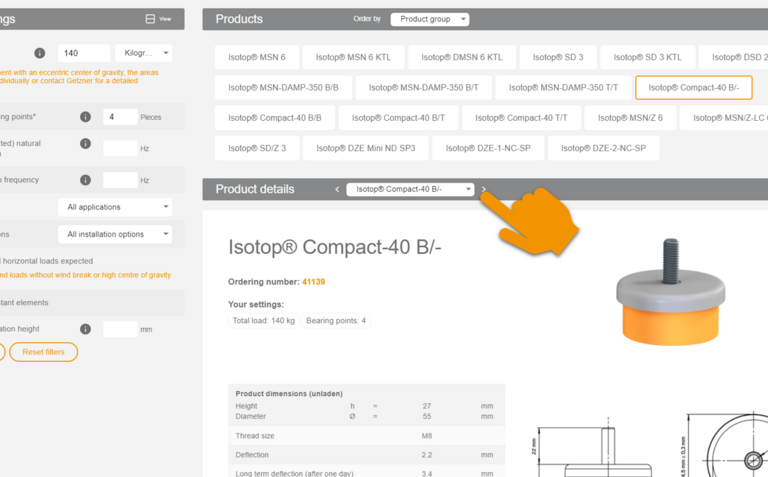Go to the previous product with the left arrow
This screenshot has height=477, width=768.
click(337, 189)
